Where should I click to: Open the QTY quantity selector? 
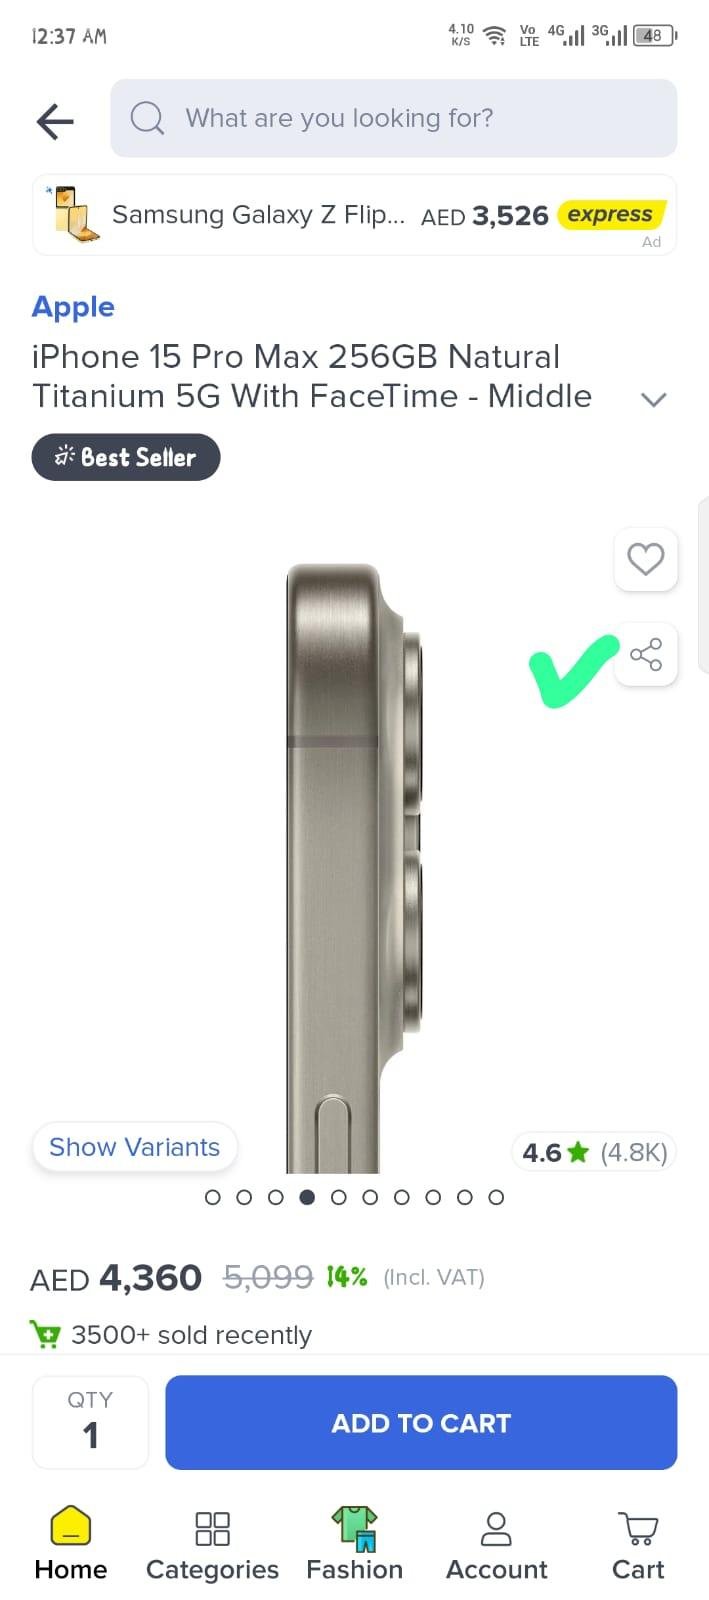90,1422
